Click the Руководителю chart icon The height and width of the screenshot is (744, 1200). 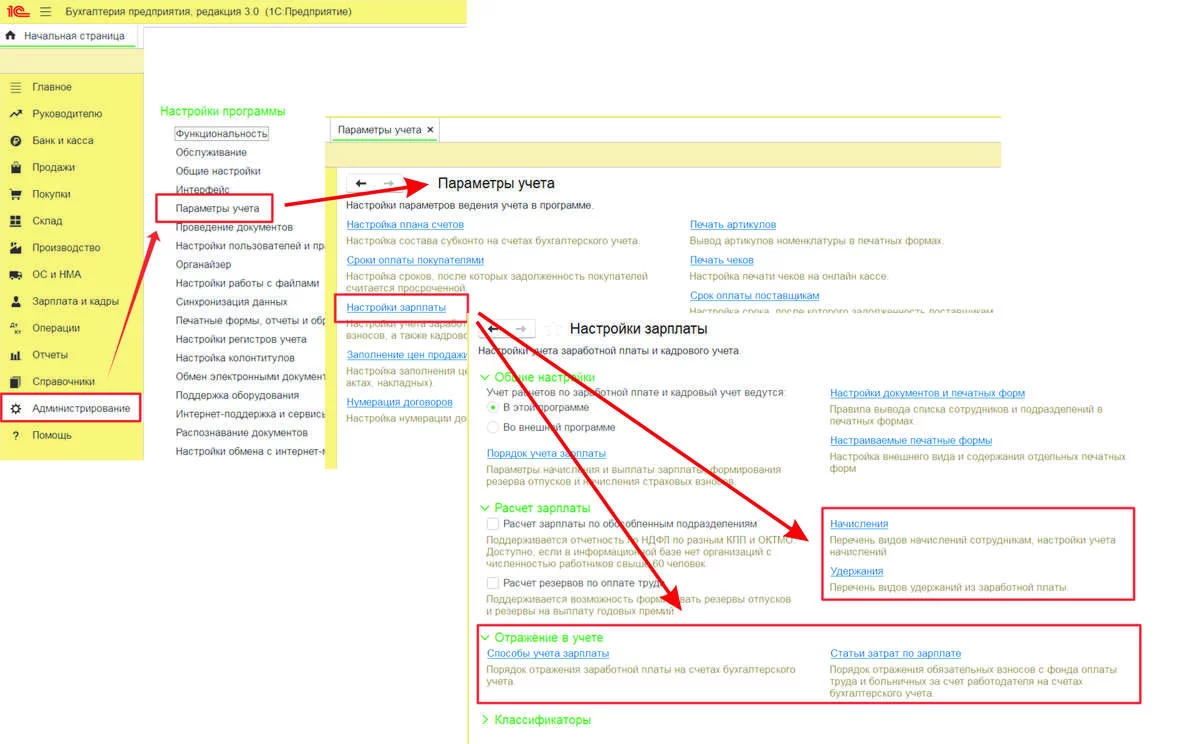pyautogui.click(x=15, y=114)
